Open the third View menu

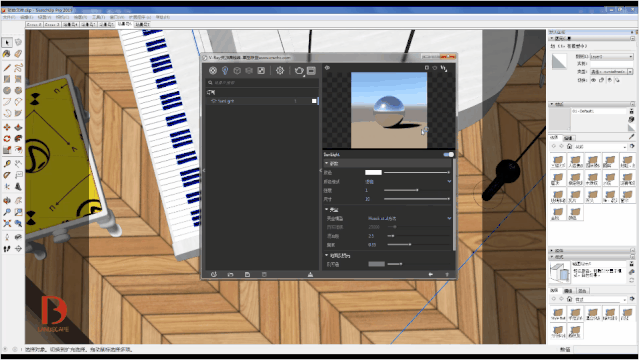tap(44, 17)
